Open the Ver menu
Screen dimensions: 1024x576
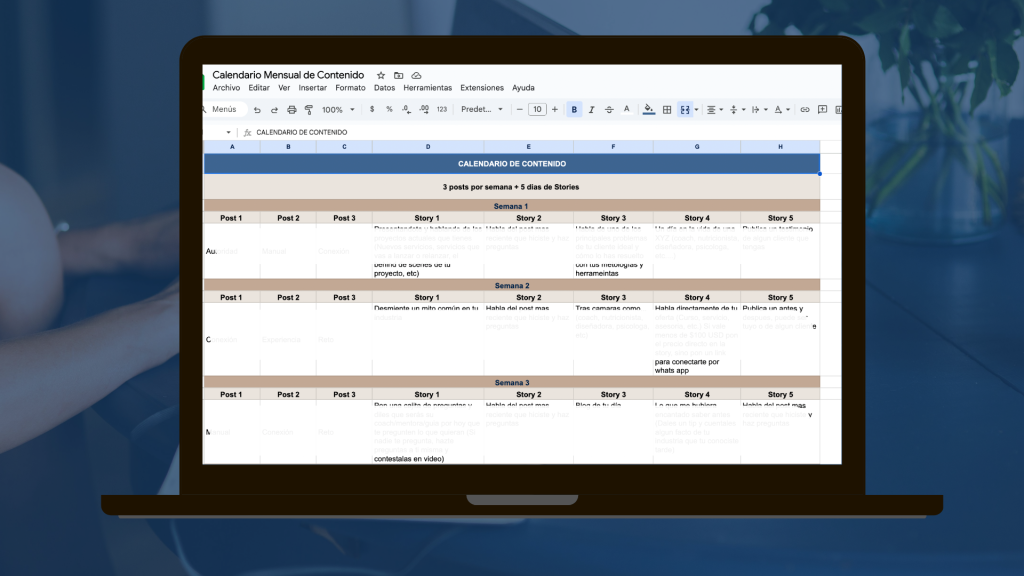[284, 88]
